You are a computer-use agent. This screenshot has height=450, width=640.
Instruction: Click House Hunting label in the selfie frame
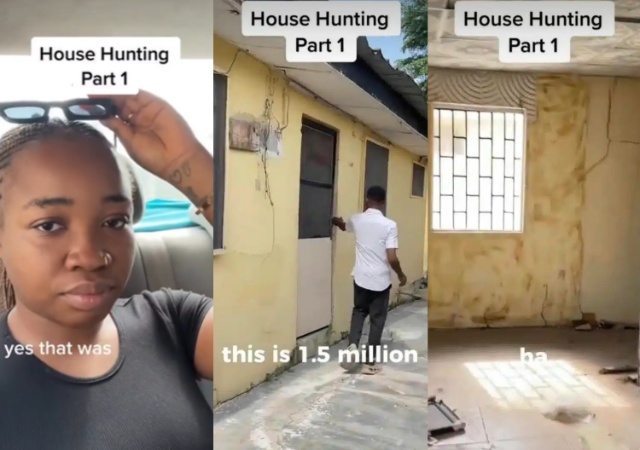coord(105,66)
